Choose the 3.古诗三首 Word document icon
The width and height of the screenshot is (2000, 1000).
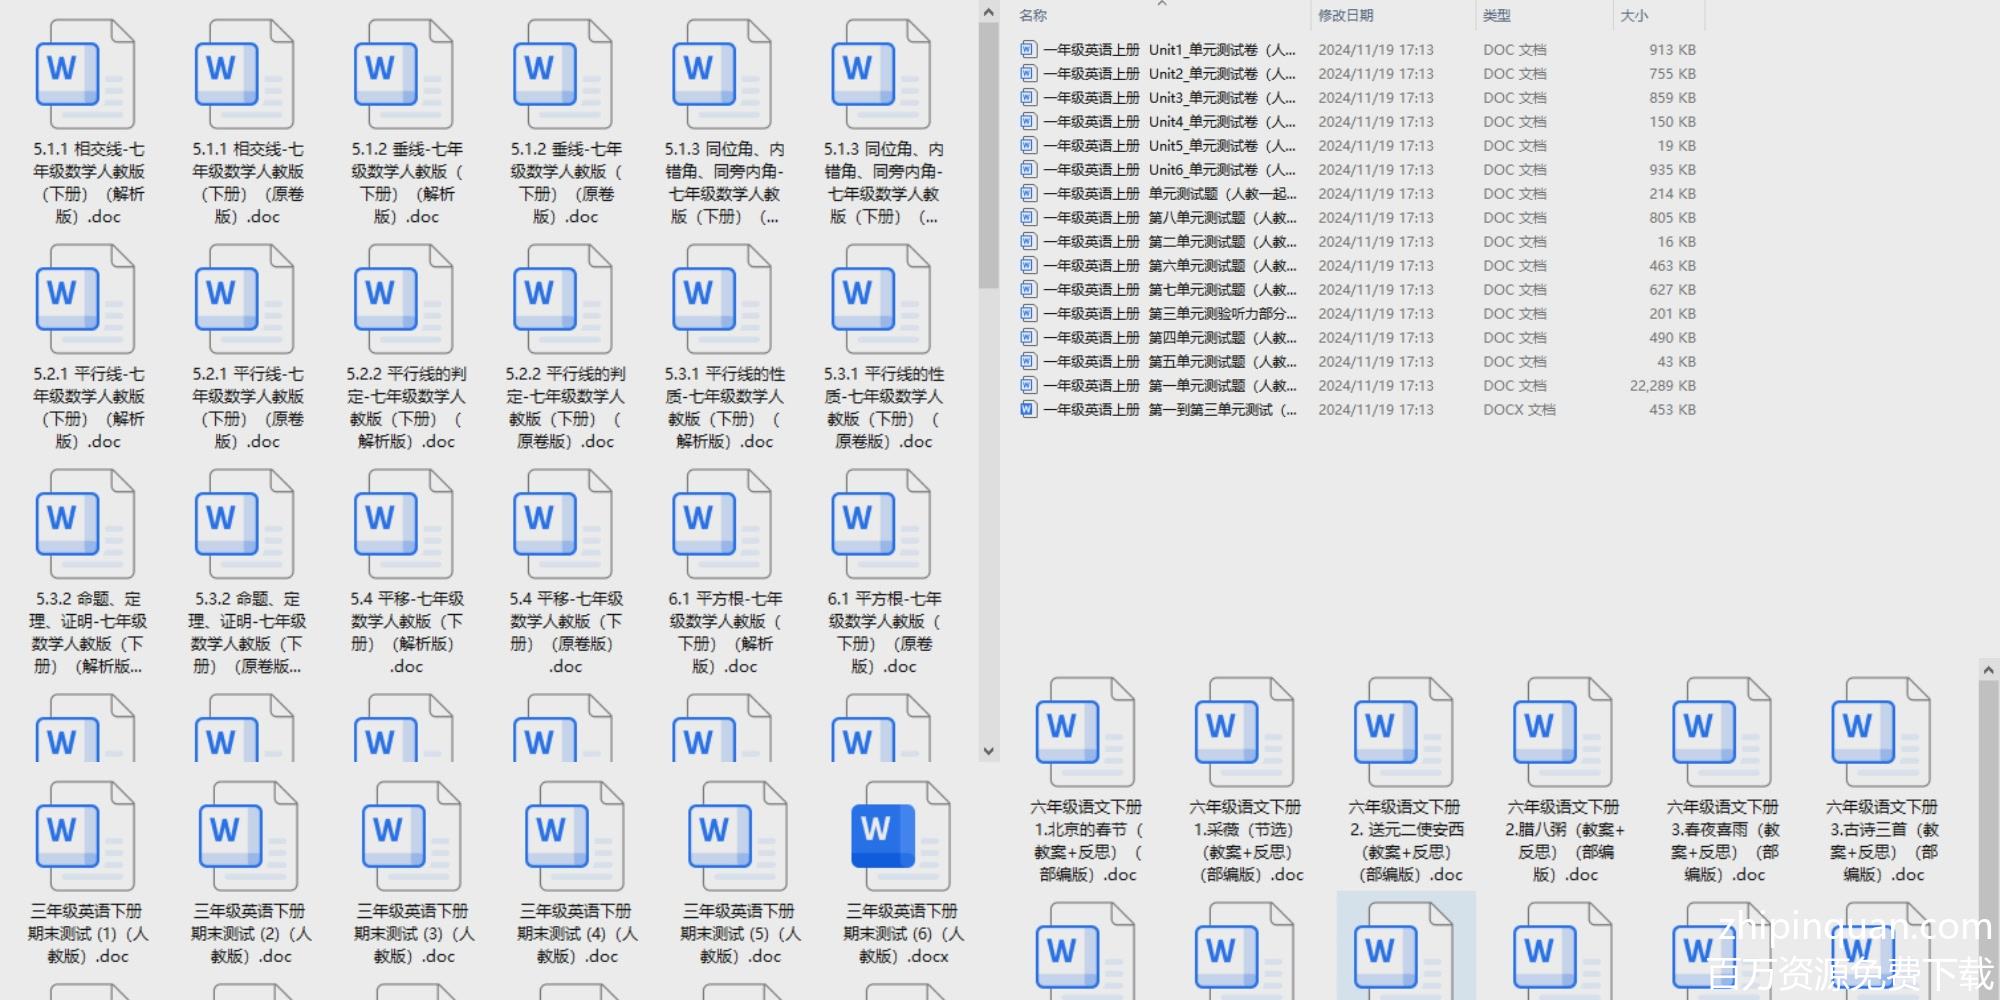pyautogui.click(x=1881, y=733)
